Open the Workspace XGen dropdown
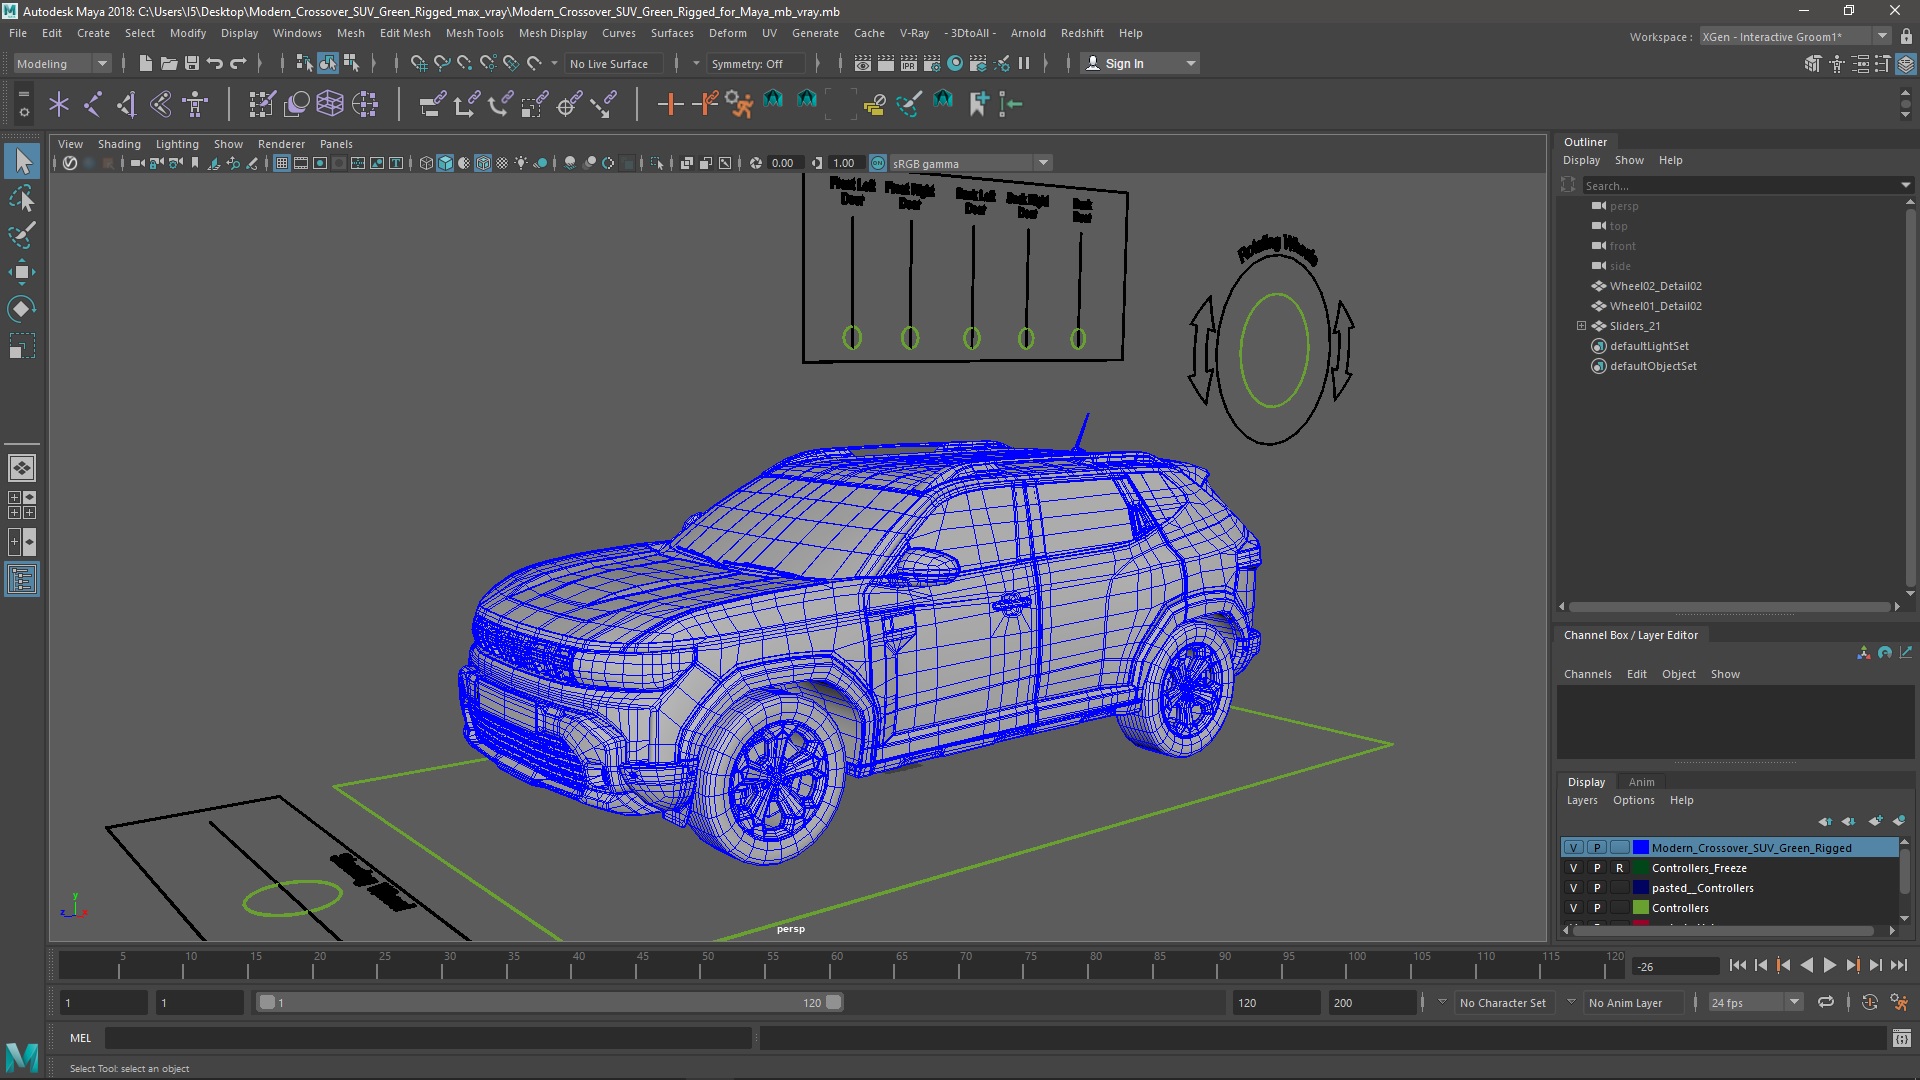Image resolution: width=1920 pixels, height=1080 pixels. pyautogui.click(x=1795, y=36)
